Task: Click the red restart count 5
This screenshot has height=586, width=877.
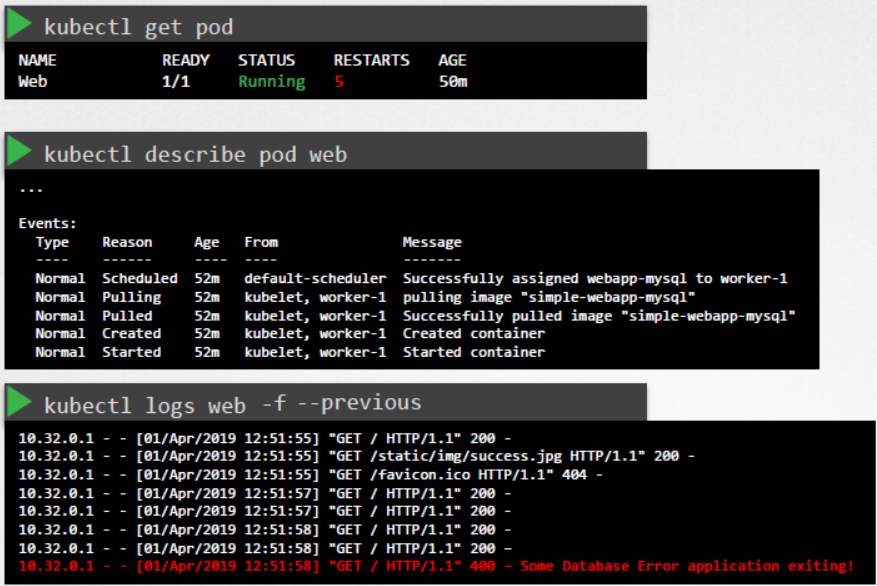Action: 339,81
